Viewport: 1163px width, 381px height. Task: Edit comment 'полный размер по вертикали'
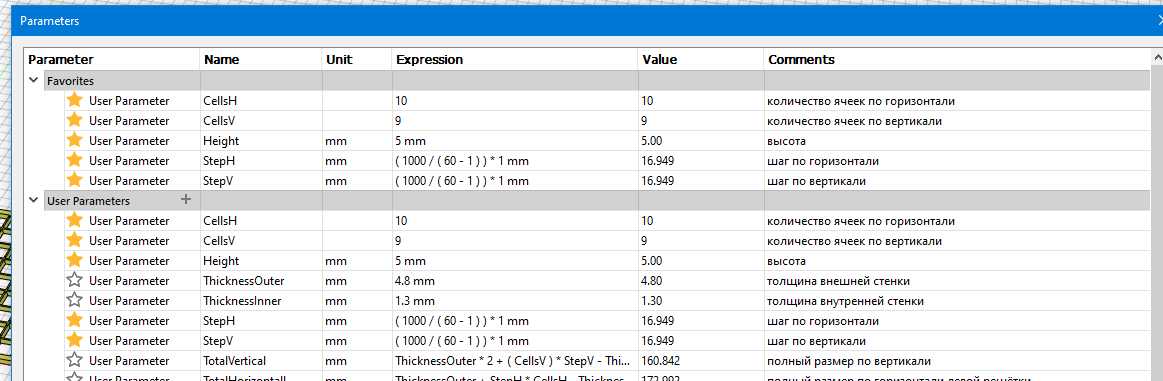pyautogui.click(x=848, y=361)
